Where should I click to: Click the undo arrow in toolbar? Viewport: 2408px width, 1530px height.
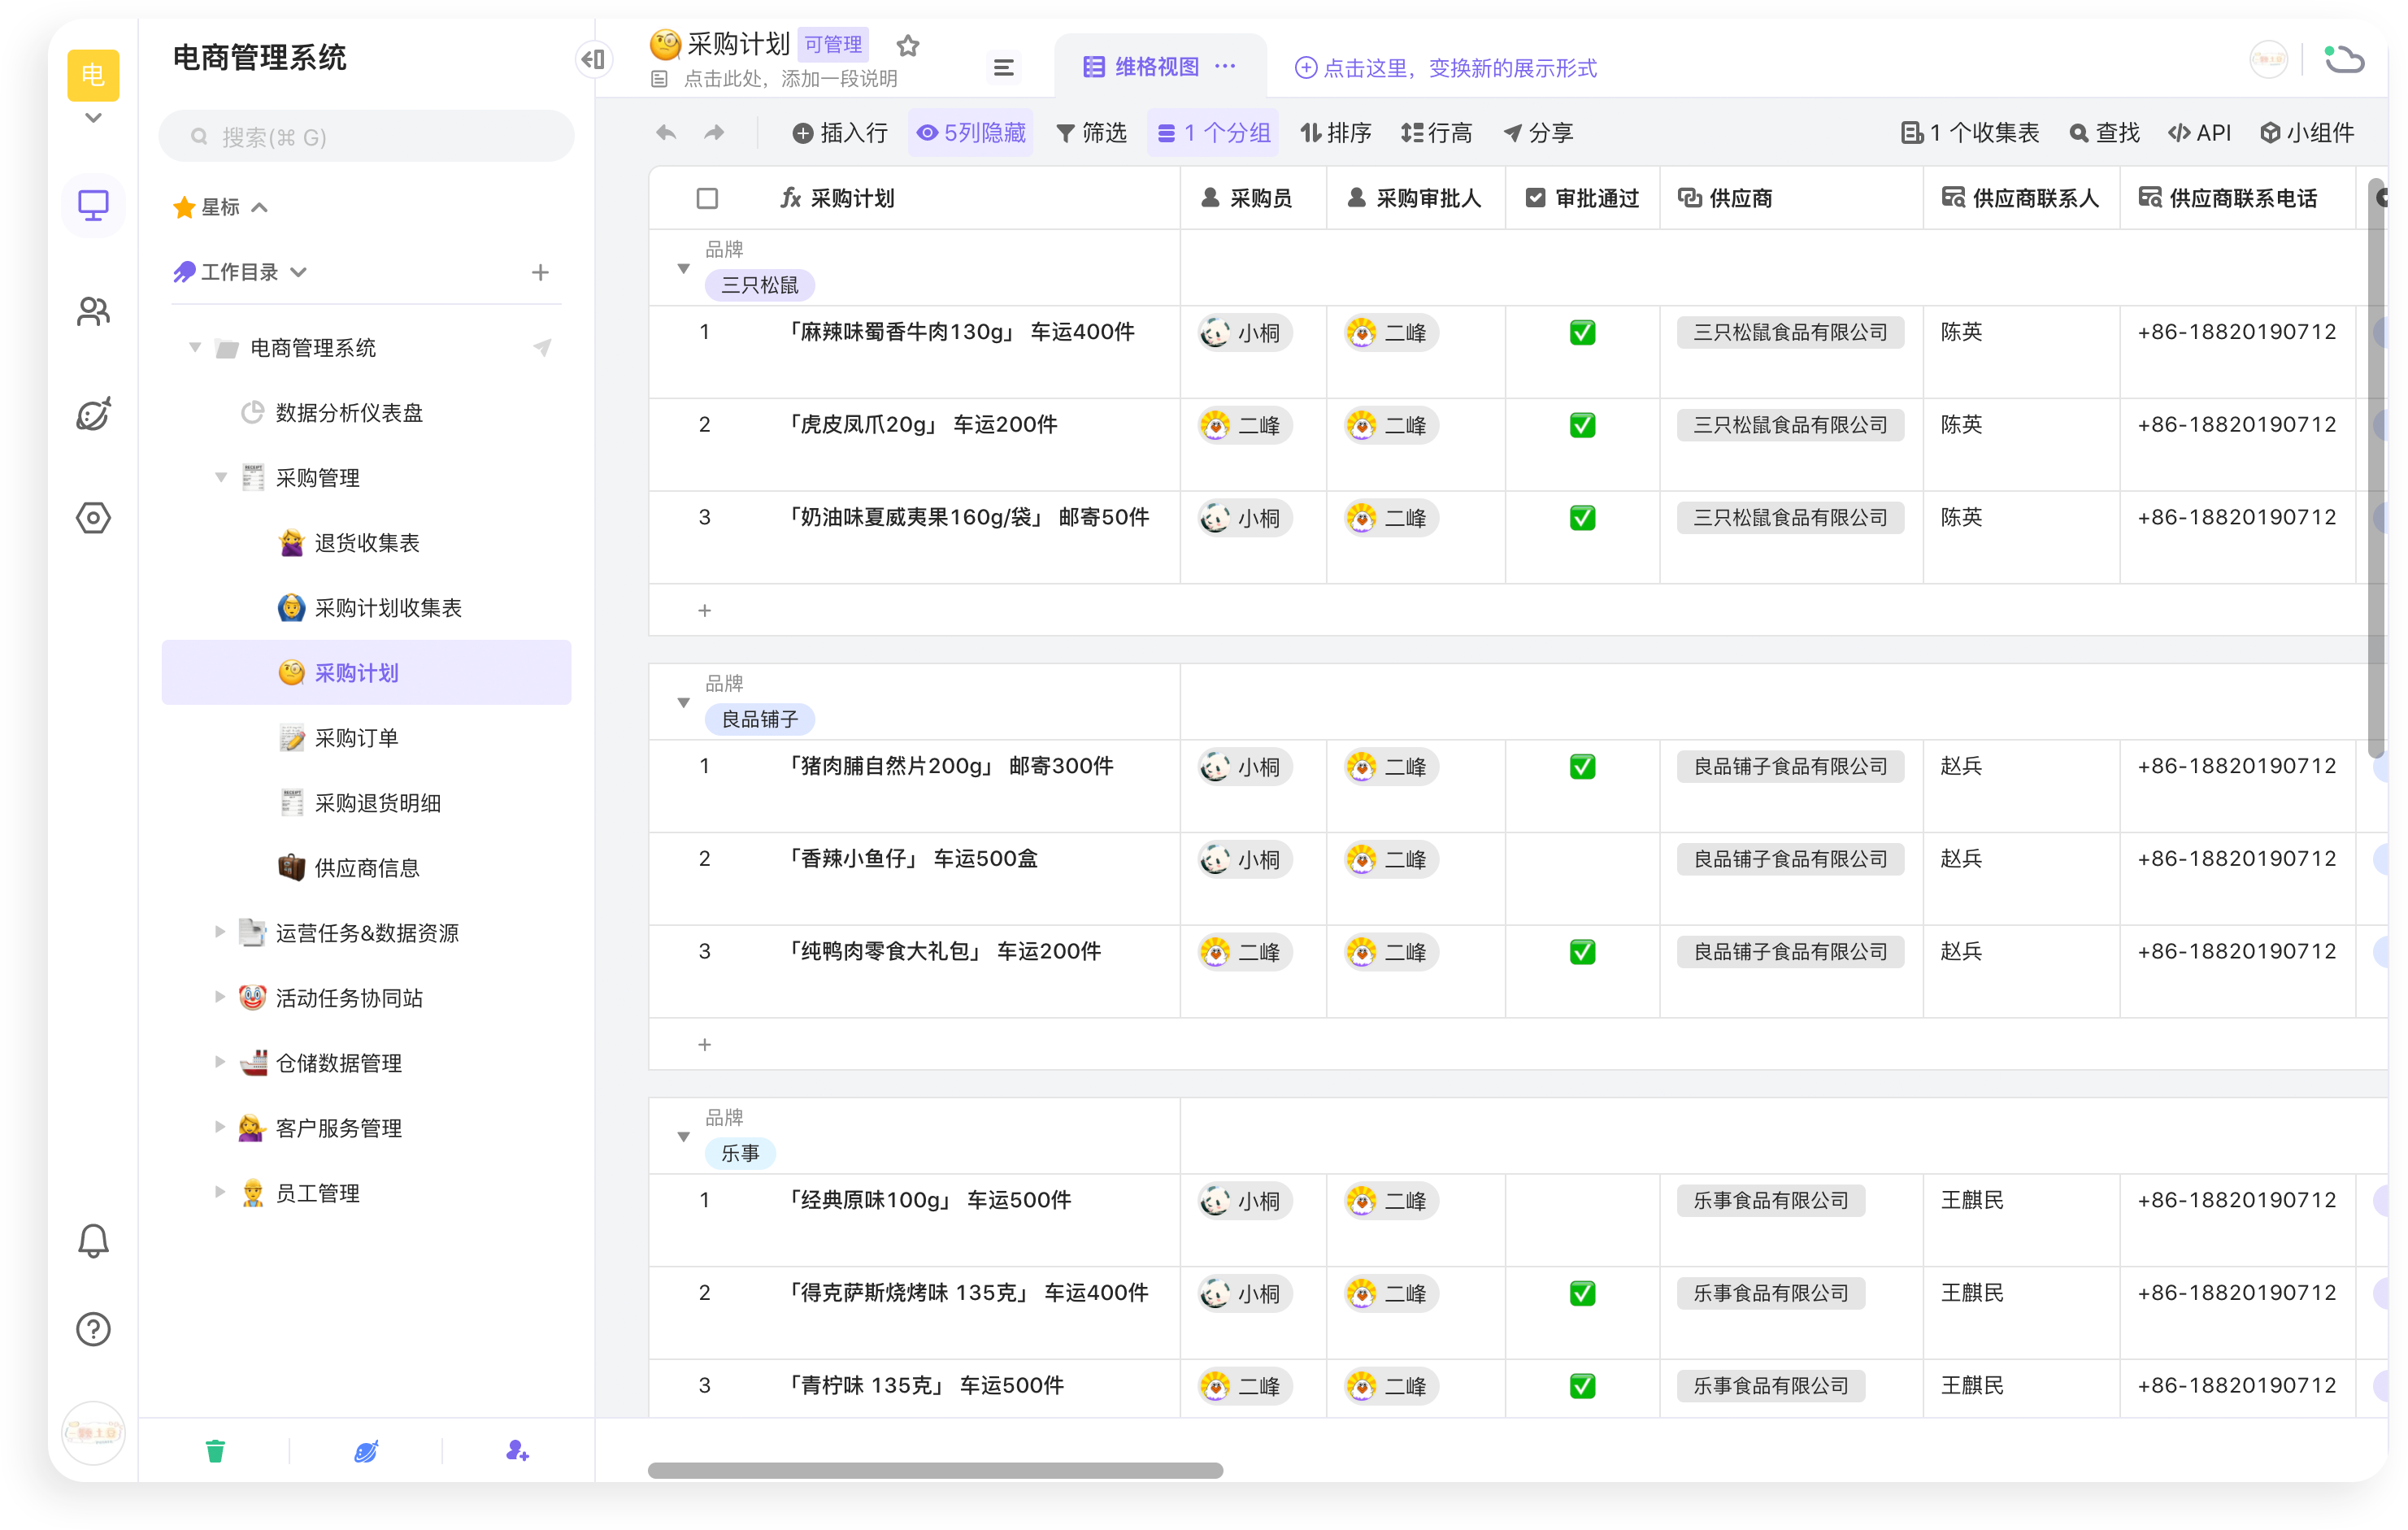pyautogui.click(x=666, y=132)
